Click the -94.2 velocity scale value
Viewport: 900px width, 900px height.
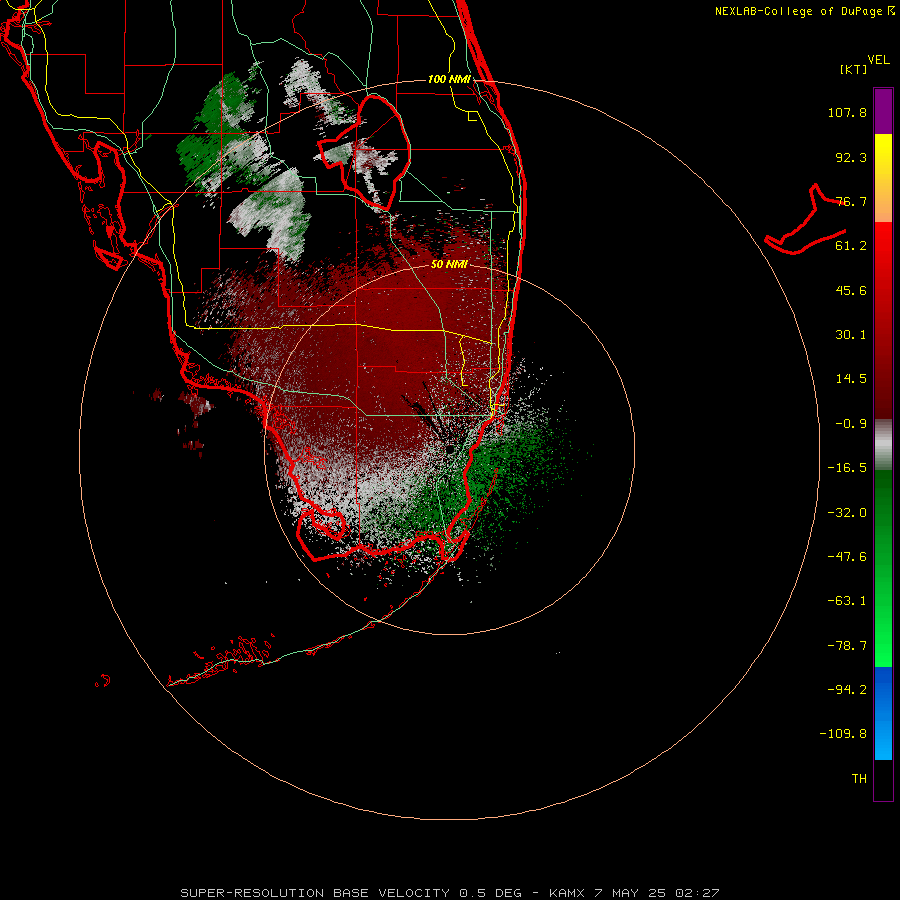847,689
